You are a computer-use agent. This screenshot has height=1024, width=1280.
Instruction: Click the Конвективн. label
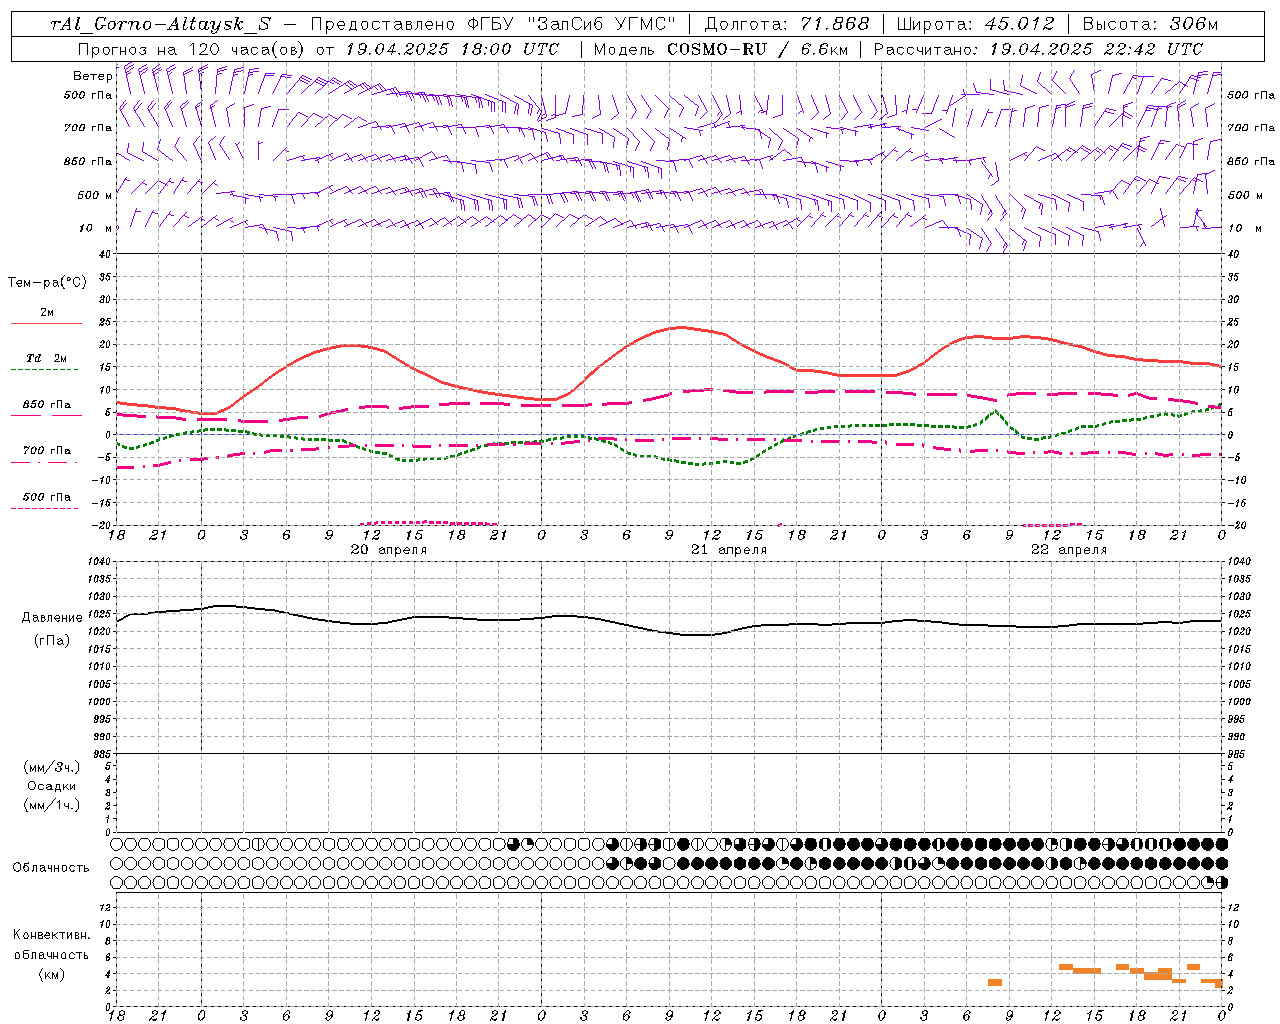(52, 935)
